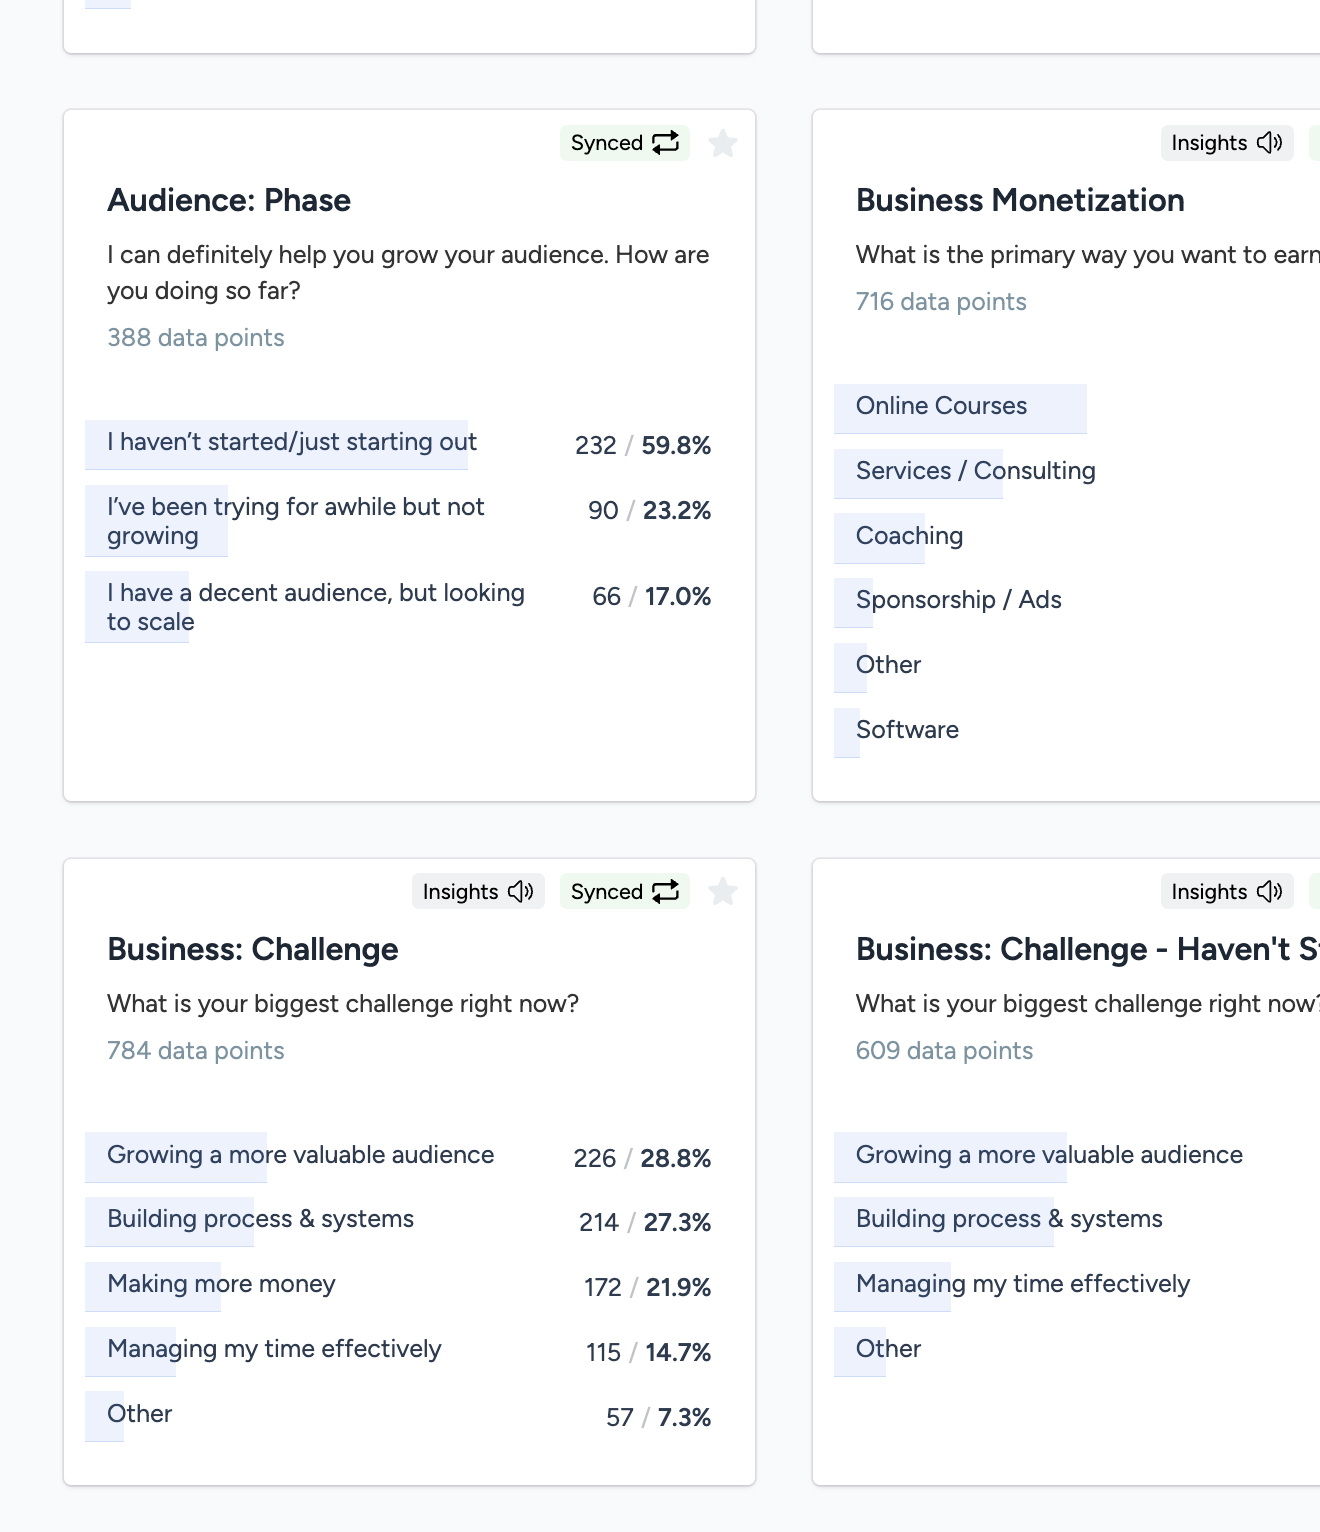Click 388 data points link
This screenshot has height=1532, width=1320.
coord(196,338)
